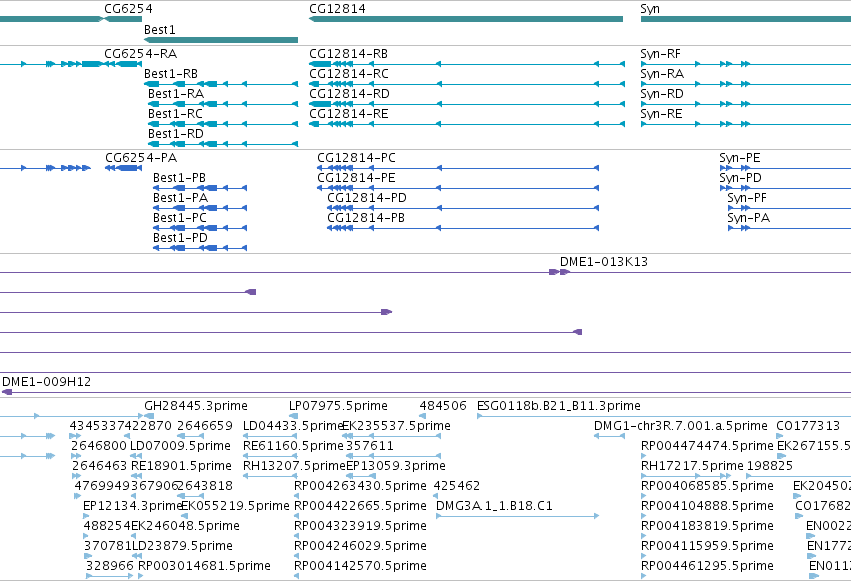
Task: Select the Best1-PB protein label
Action: pyautogui.click(x=179, y=178)
